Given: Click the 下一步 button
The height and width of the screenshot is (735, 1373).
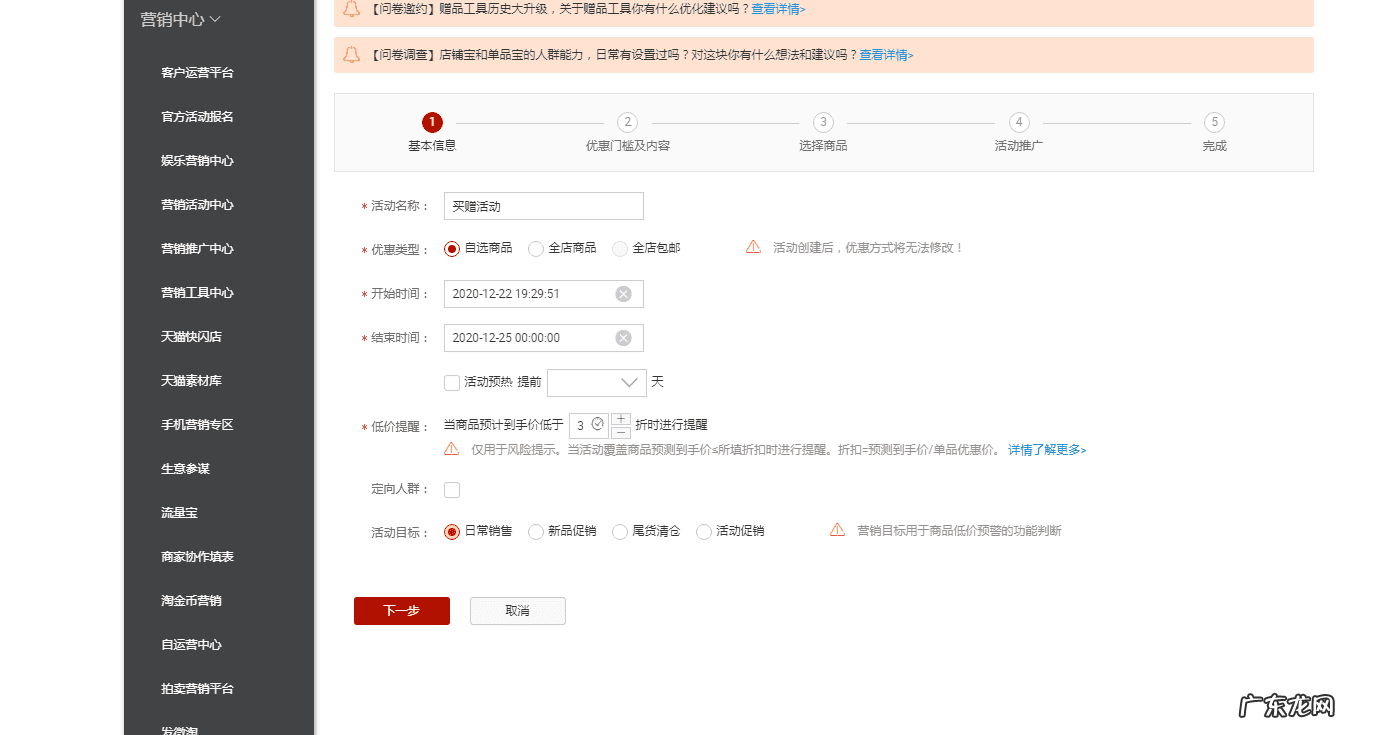Looking at the screenshot, I should coord(401,610).
